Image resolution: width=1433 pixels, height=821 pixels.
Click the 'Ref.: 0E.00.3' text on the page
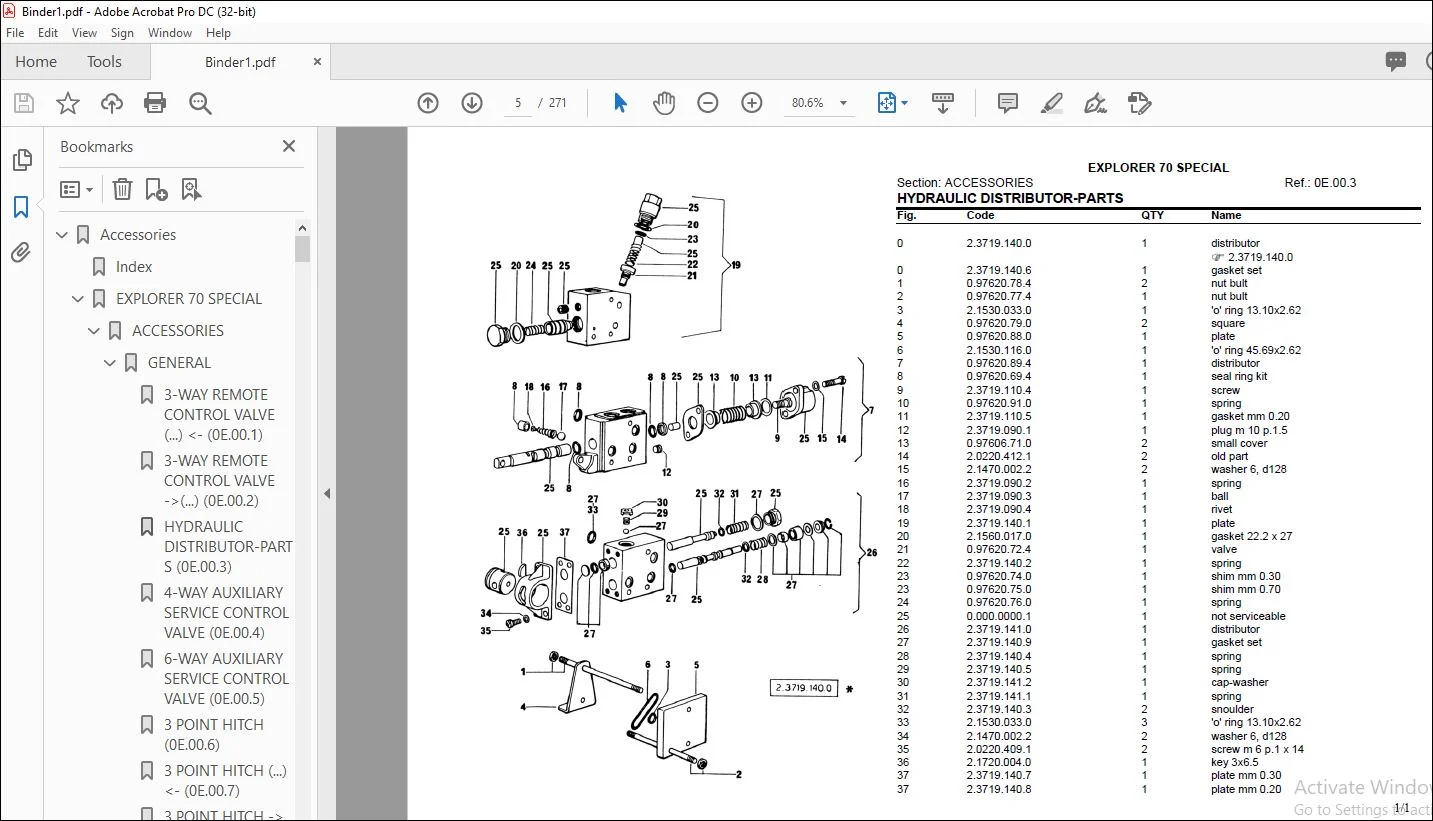1320,183
